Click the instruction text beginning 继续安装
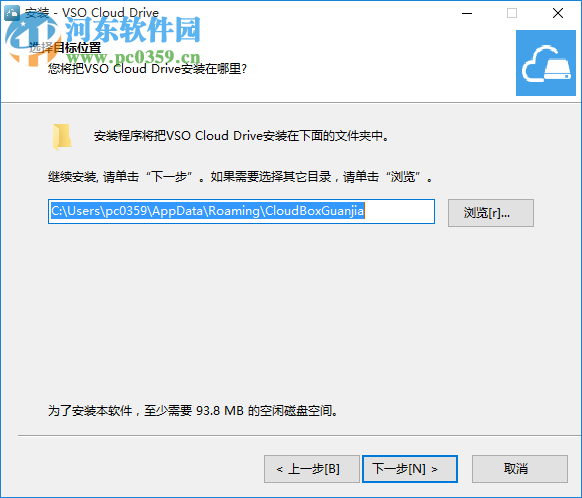Screen dimensions: 582x498 point(240,177)
